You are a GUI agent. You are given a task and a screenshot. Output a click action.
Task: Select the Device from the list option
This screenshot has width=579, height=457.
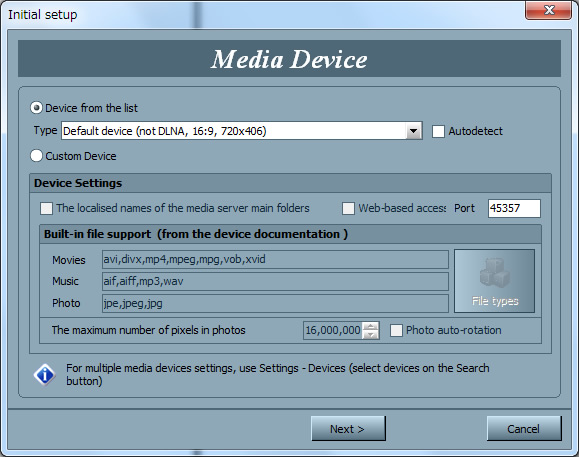click(x=36, y=108)
